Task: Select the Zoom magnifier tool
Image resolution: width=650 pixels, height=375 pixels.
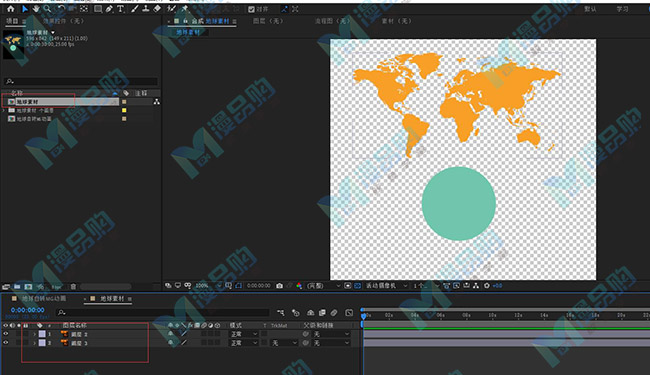Action: point(48,9)
